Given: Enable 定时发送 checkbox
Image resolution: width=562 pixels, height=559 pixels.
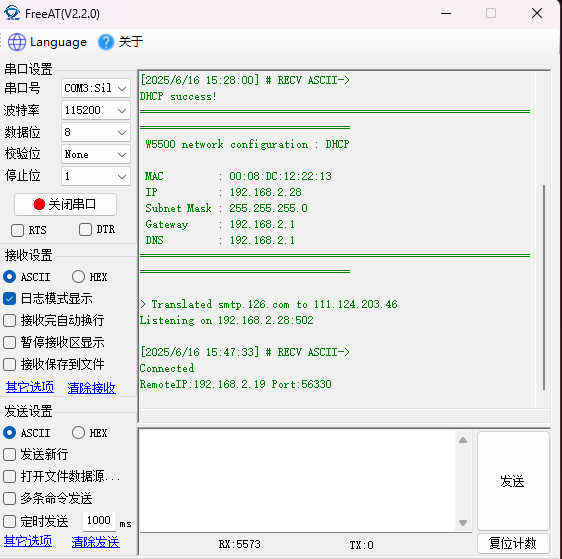Looking at the screenshot, I should click(9, 521).
